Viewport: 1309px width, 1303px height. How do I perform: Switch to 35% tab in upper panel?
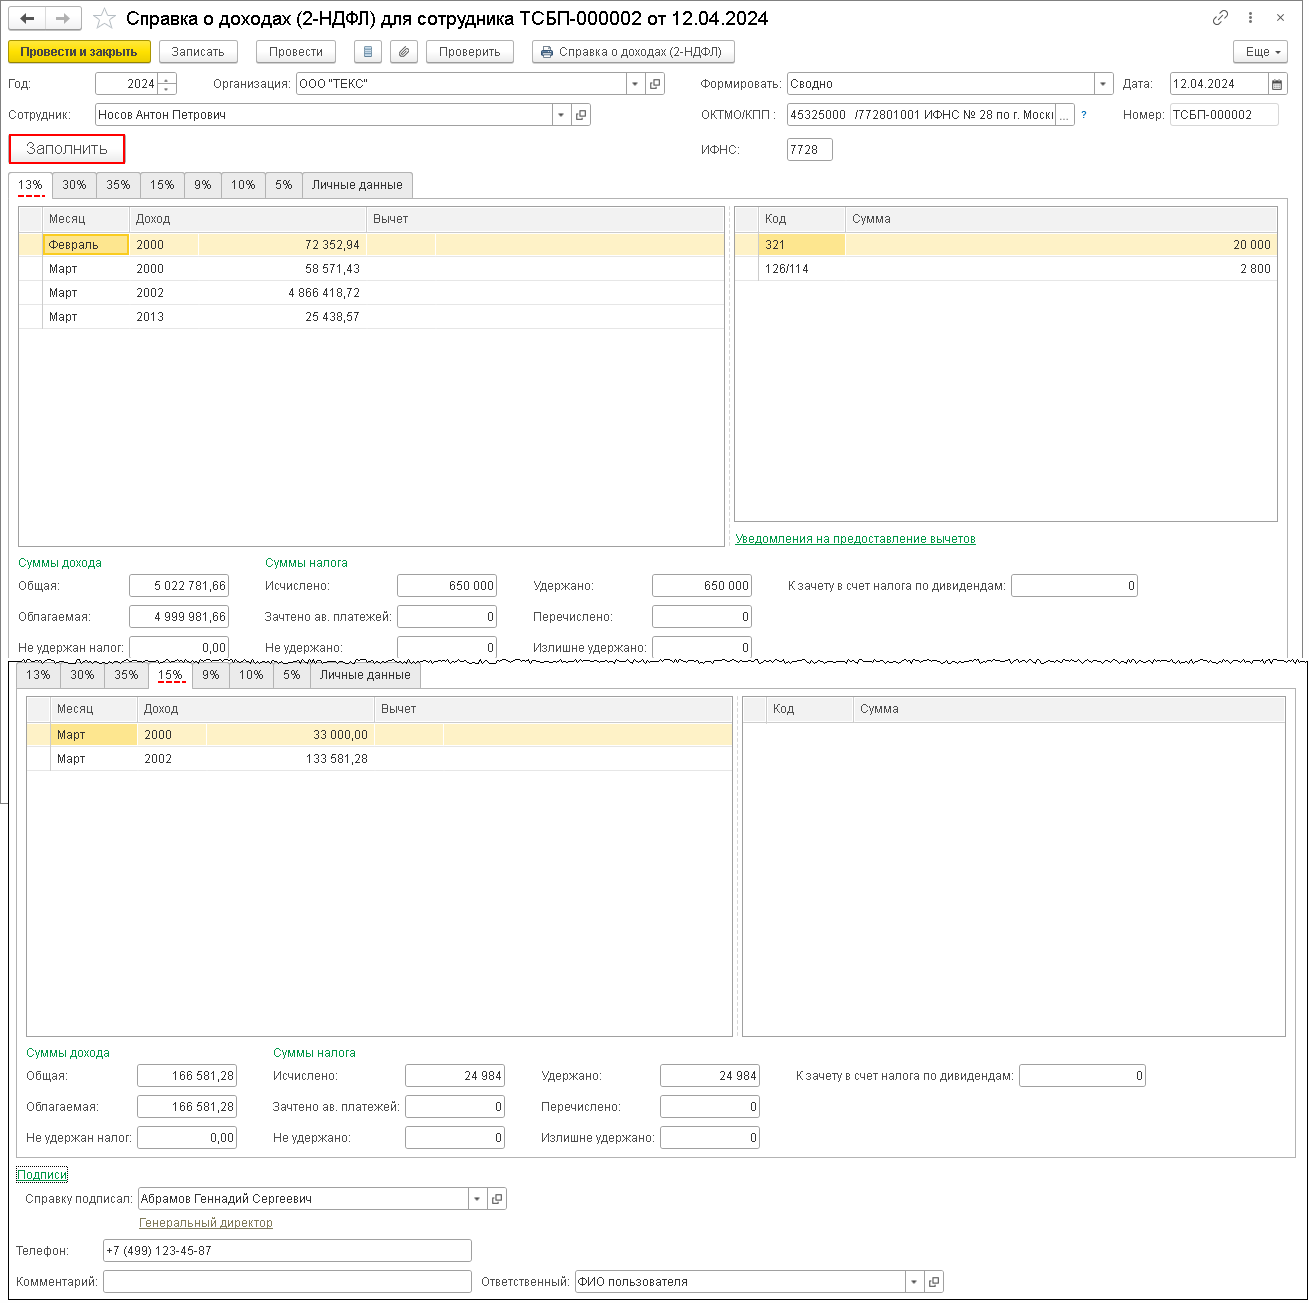118,185
